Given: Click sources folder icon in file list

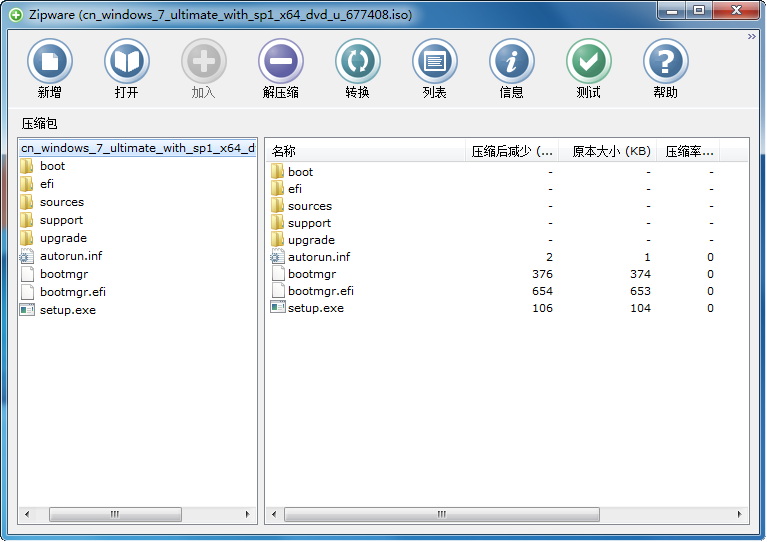Looking at the screenshot, I should (x=277, y=205).
